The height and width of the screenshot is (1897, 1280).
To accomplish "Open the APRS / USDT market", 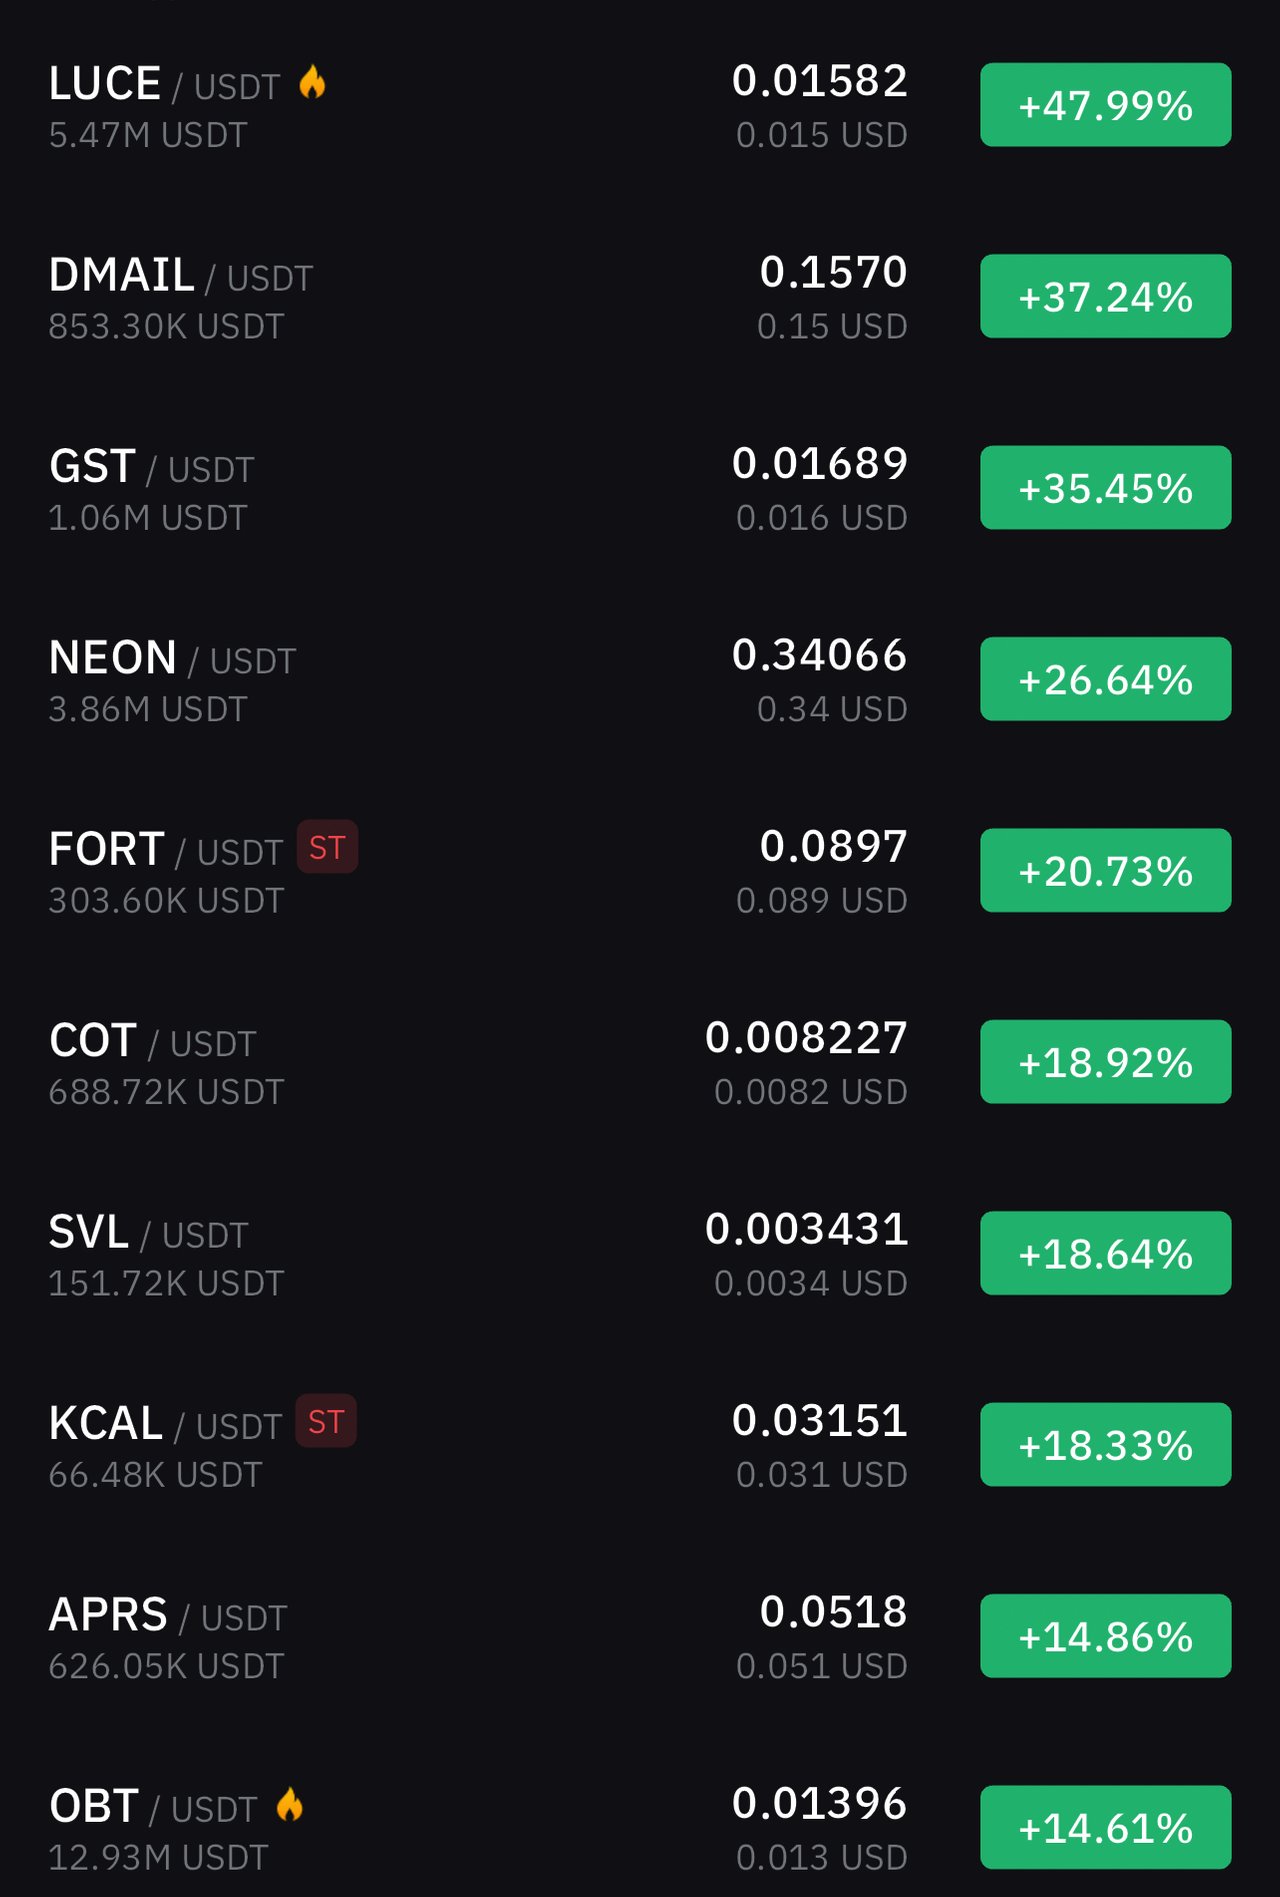I will [x=640, y=1636].
